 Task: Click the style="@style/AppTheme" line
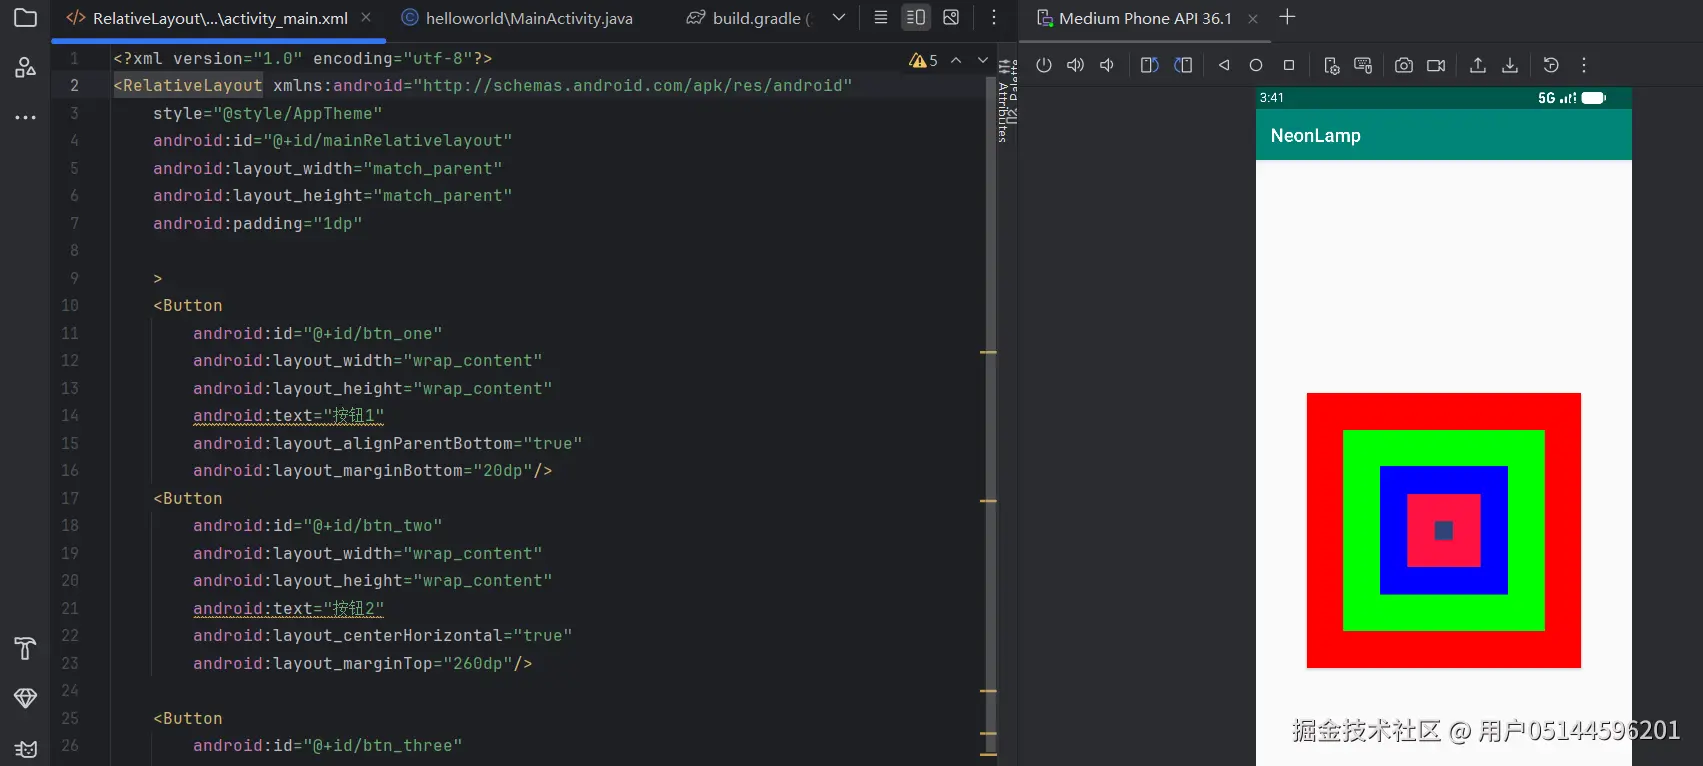(267, 113)
